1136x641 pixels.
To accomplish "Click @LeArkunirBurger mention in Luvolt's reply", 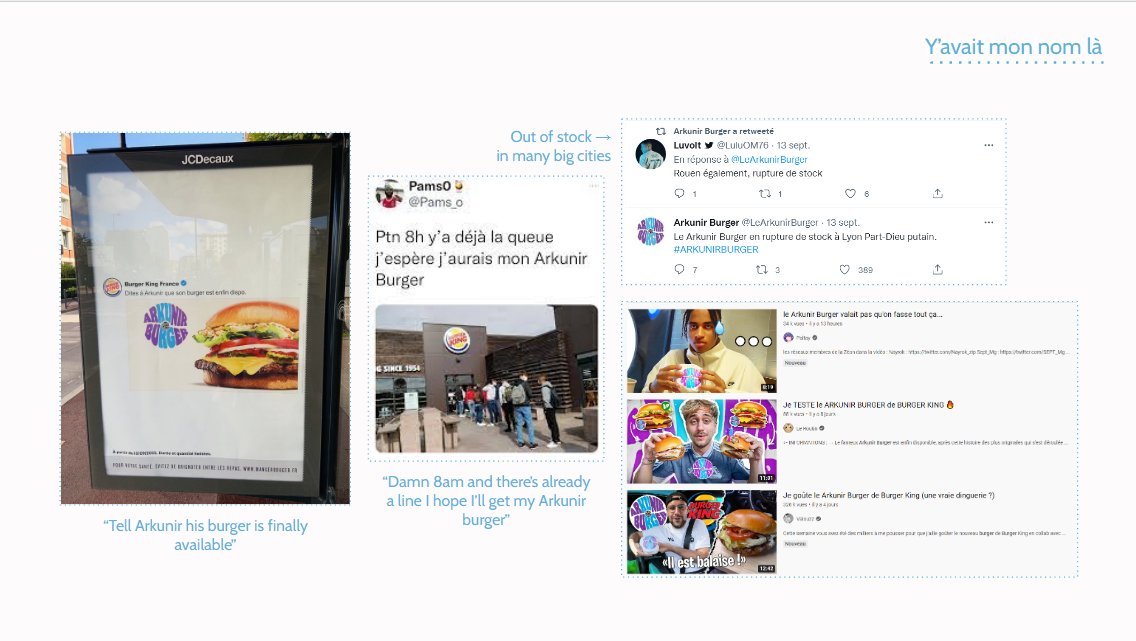I will coord(769,159).
